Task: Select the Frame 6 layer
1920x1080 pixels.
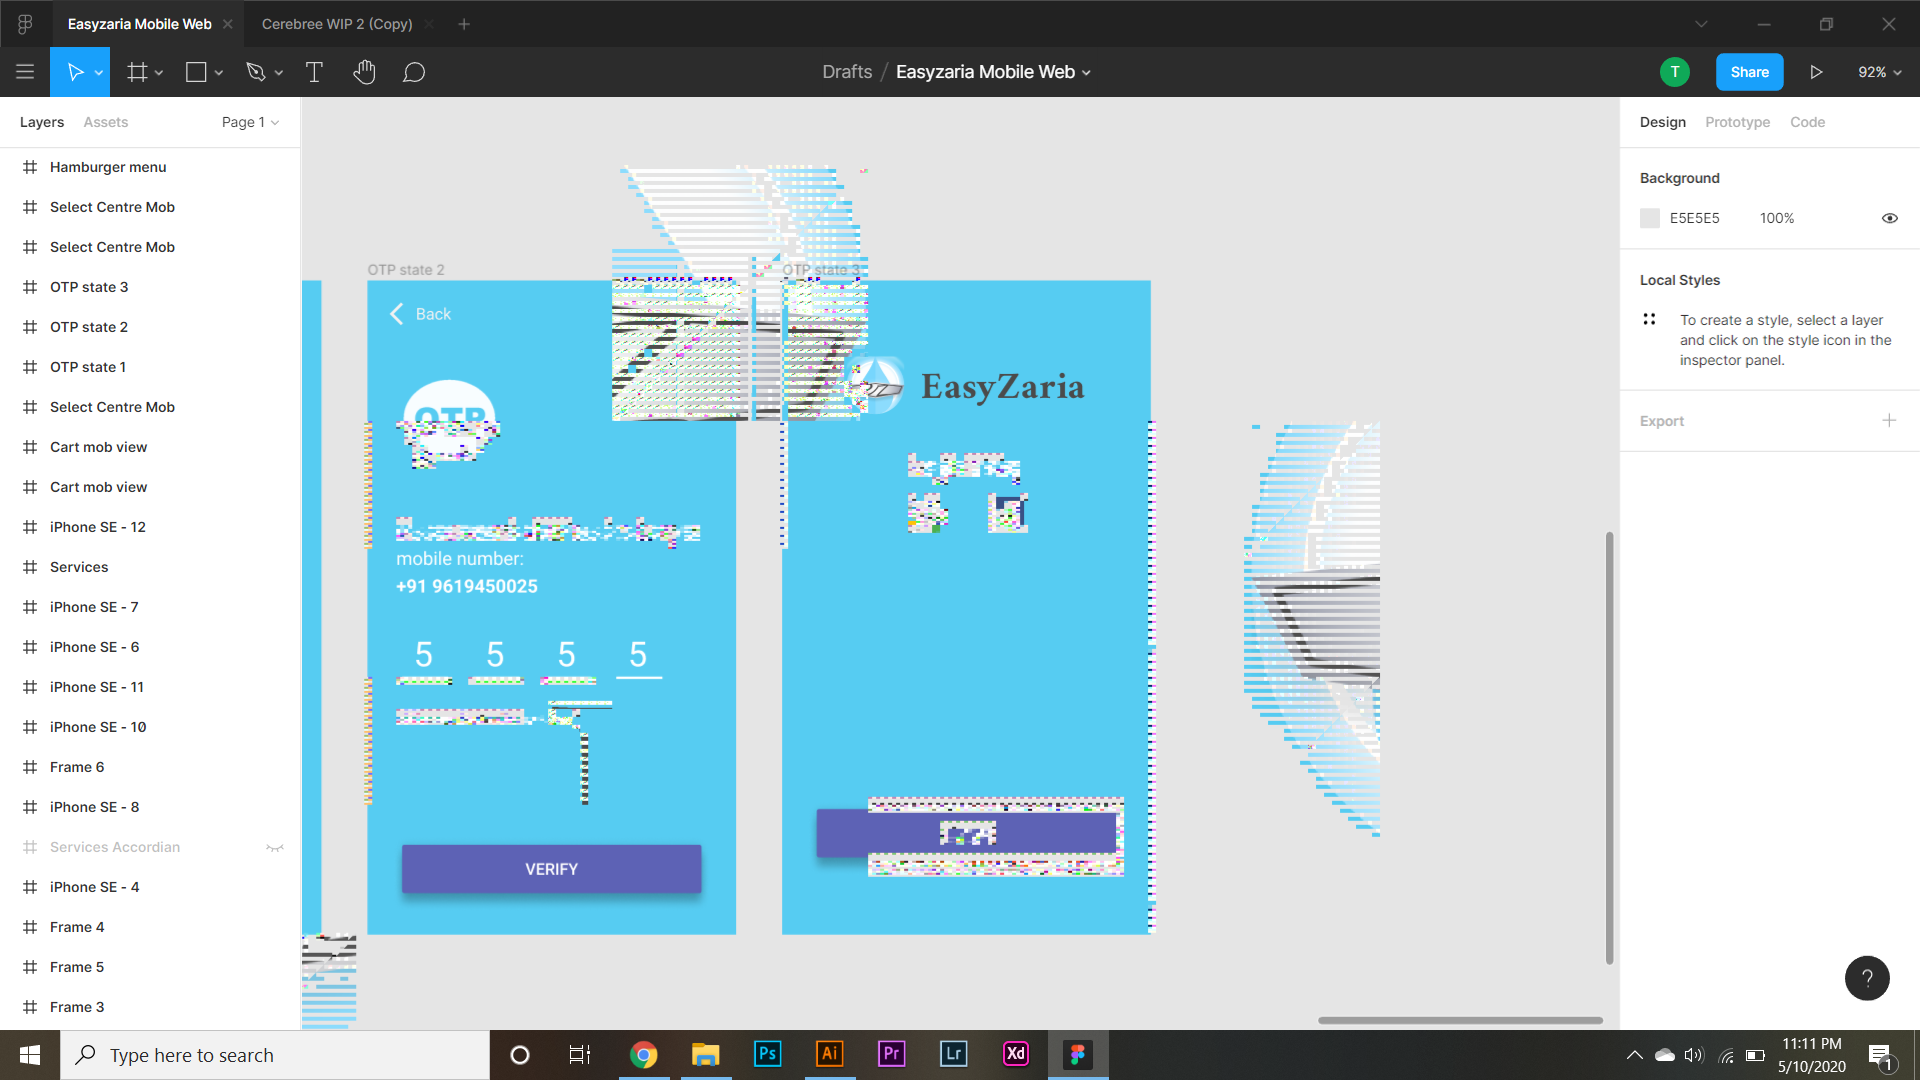Action: point(150,767)
